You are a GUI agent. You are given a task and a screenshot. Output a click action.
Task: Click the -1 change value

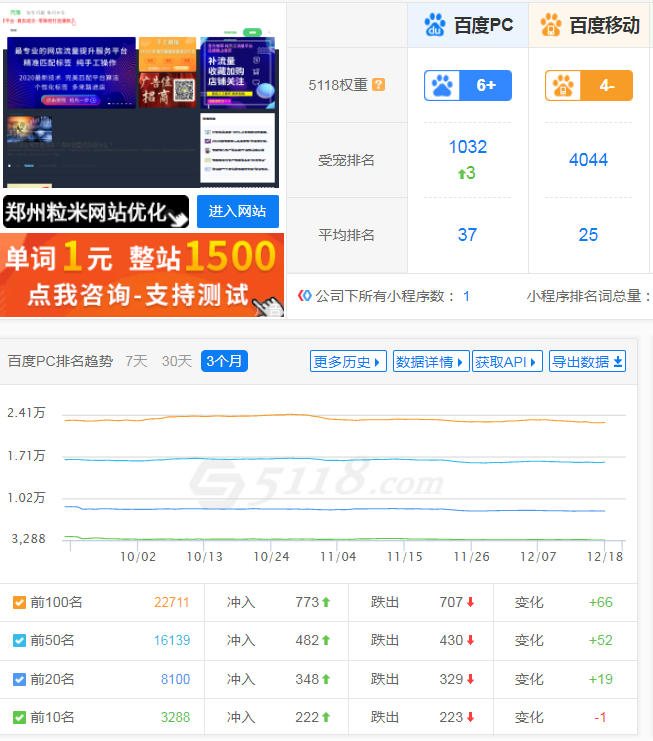pos(600,717)
